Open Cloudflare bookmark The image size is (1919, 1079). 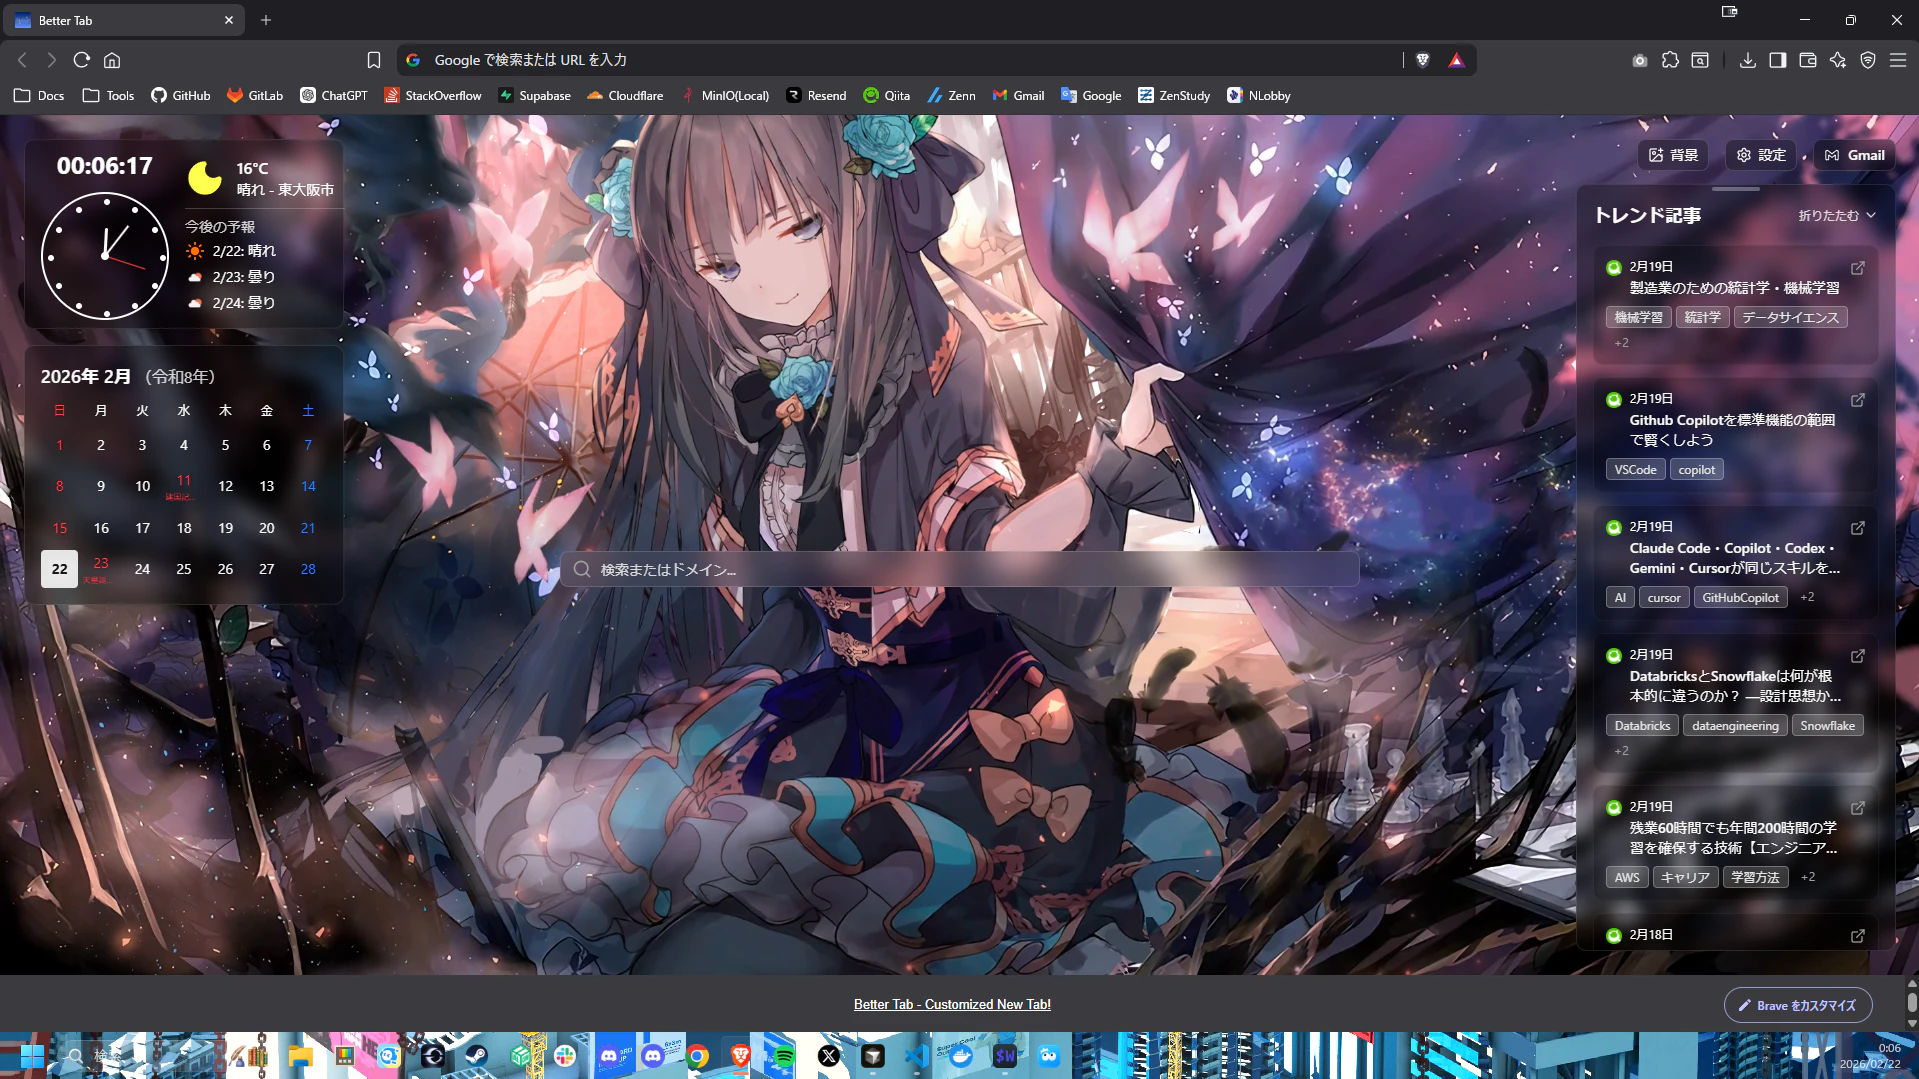coord(625,96)
